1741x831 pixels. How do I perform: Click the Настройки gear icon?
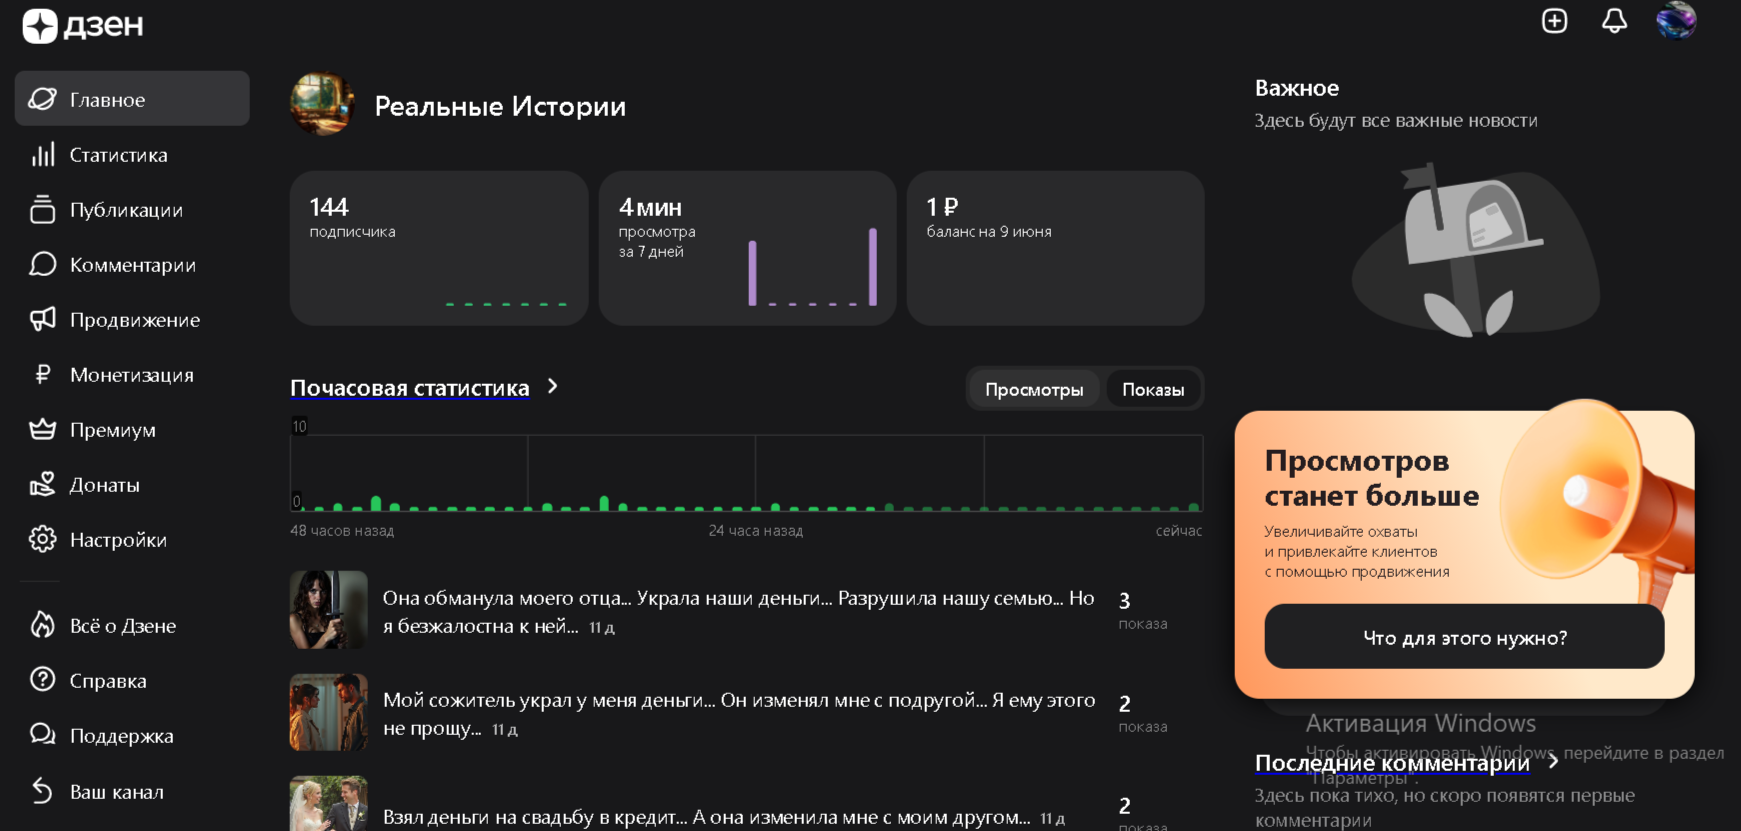click(42, 540)
